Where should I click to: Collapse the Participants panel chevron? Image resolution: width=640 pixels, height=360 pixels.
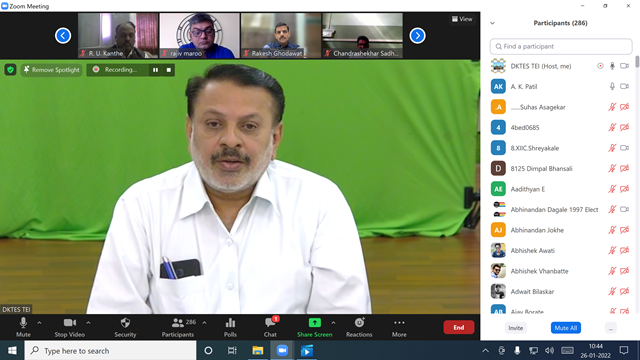(492, 23)
